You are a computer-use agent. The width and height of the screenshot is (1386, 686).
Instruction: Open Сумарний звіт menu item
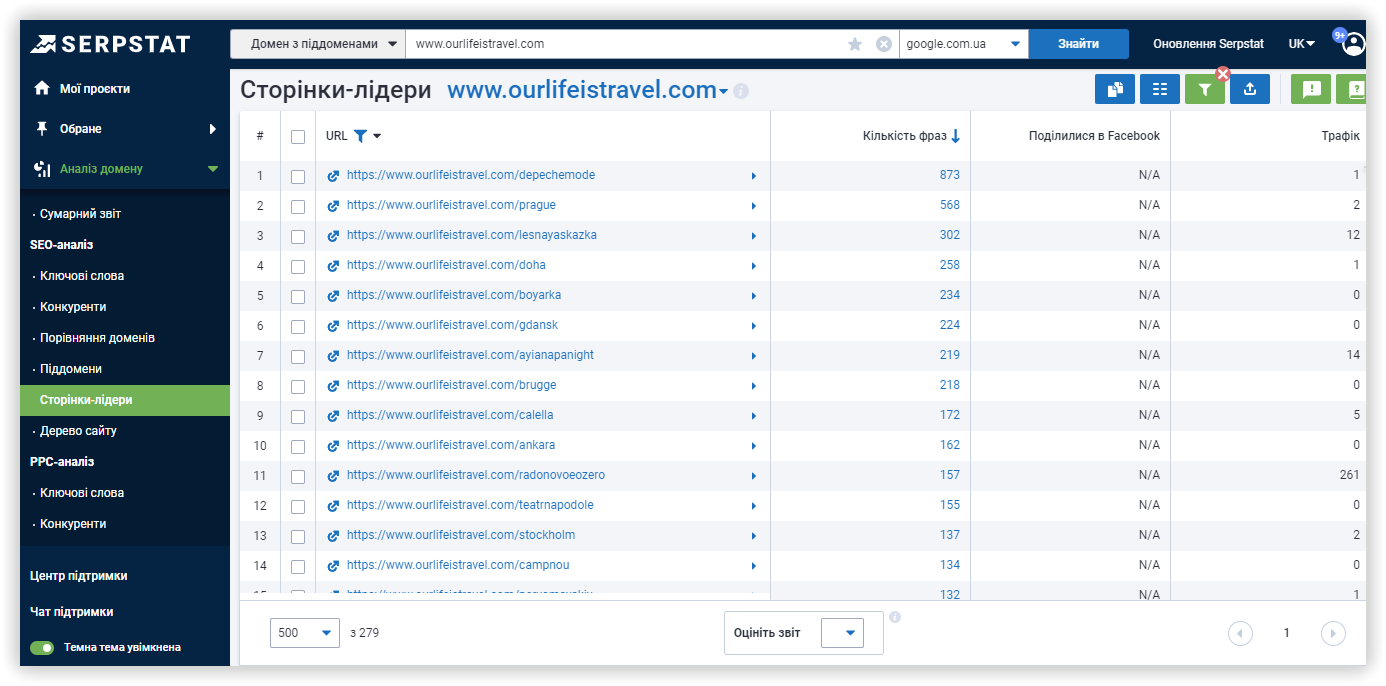pyautogui.click(x=80, y=214)
